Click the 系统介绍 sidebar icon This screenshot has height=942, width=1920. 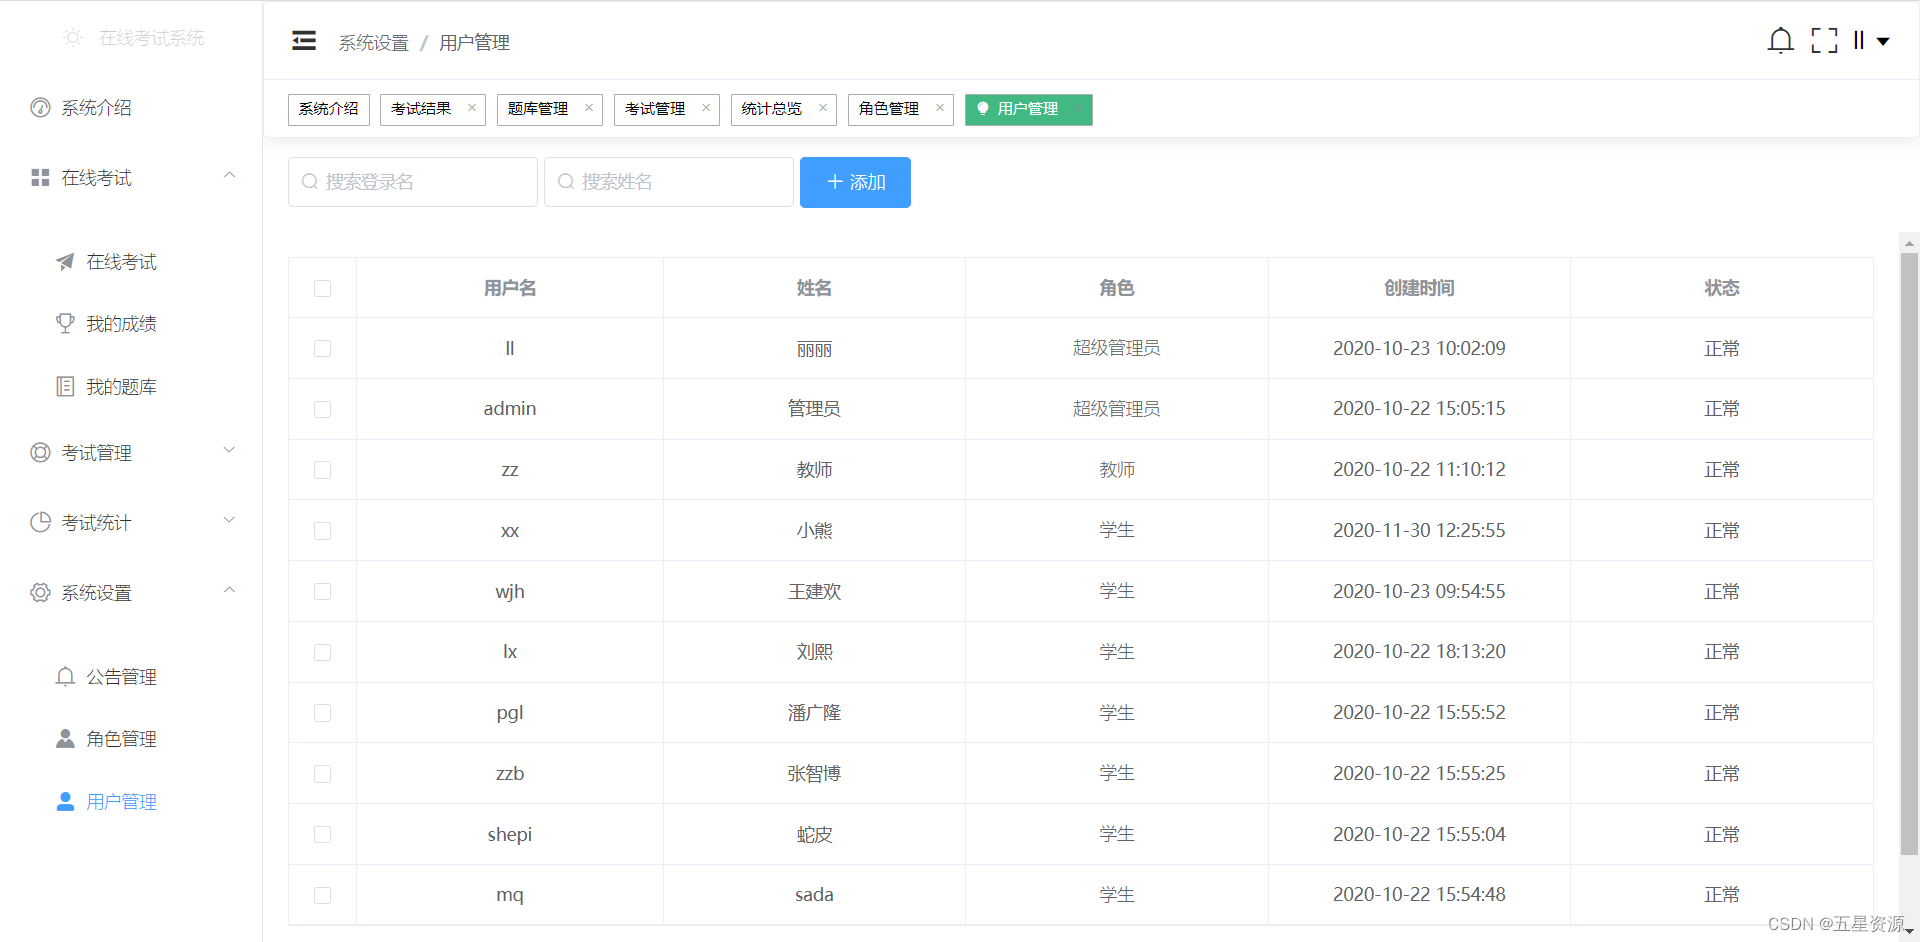pyautogui.click(x=40, y=108)
